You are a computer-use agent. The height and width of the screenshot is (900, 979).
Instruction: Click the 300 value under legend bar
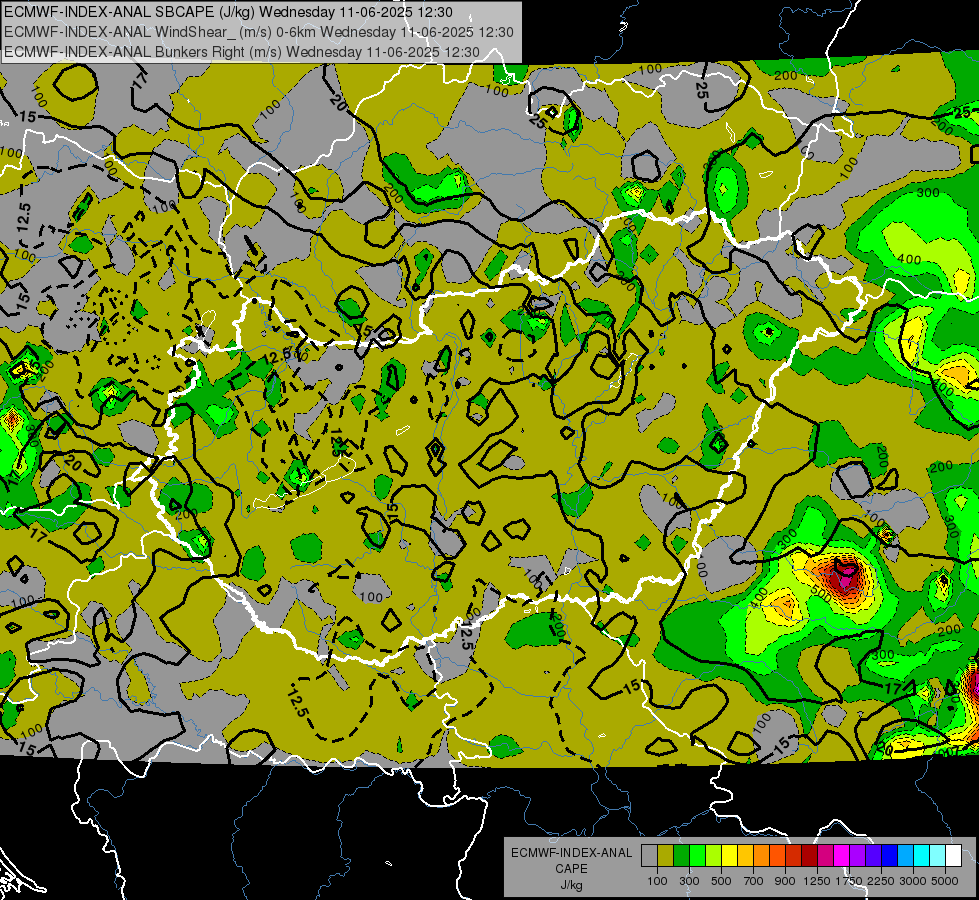click(689, 881)
